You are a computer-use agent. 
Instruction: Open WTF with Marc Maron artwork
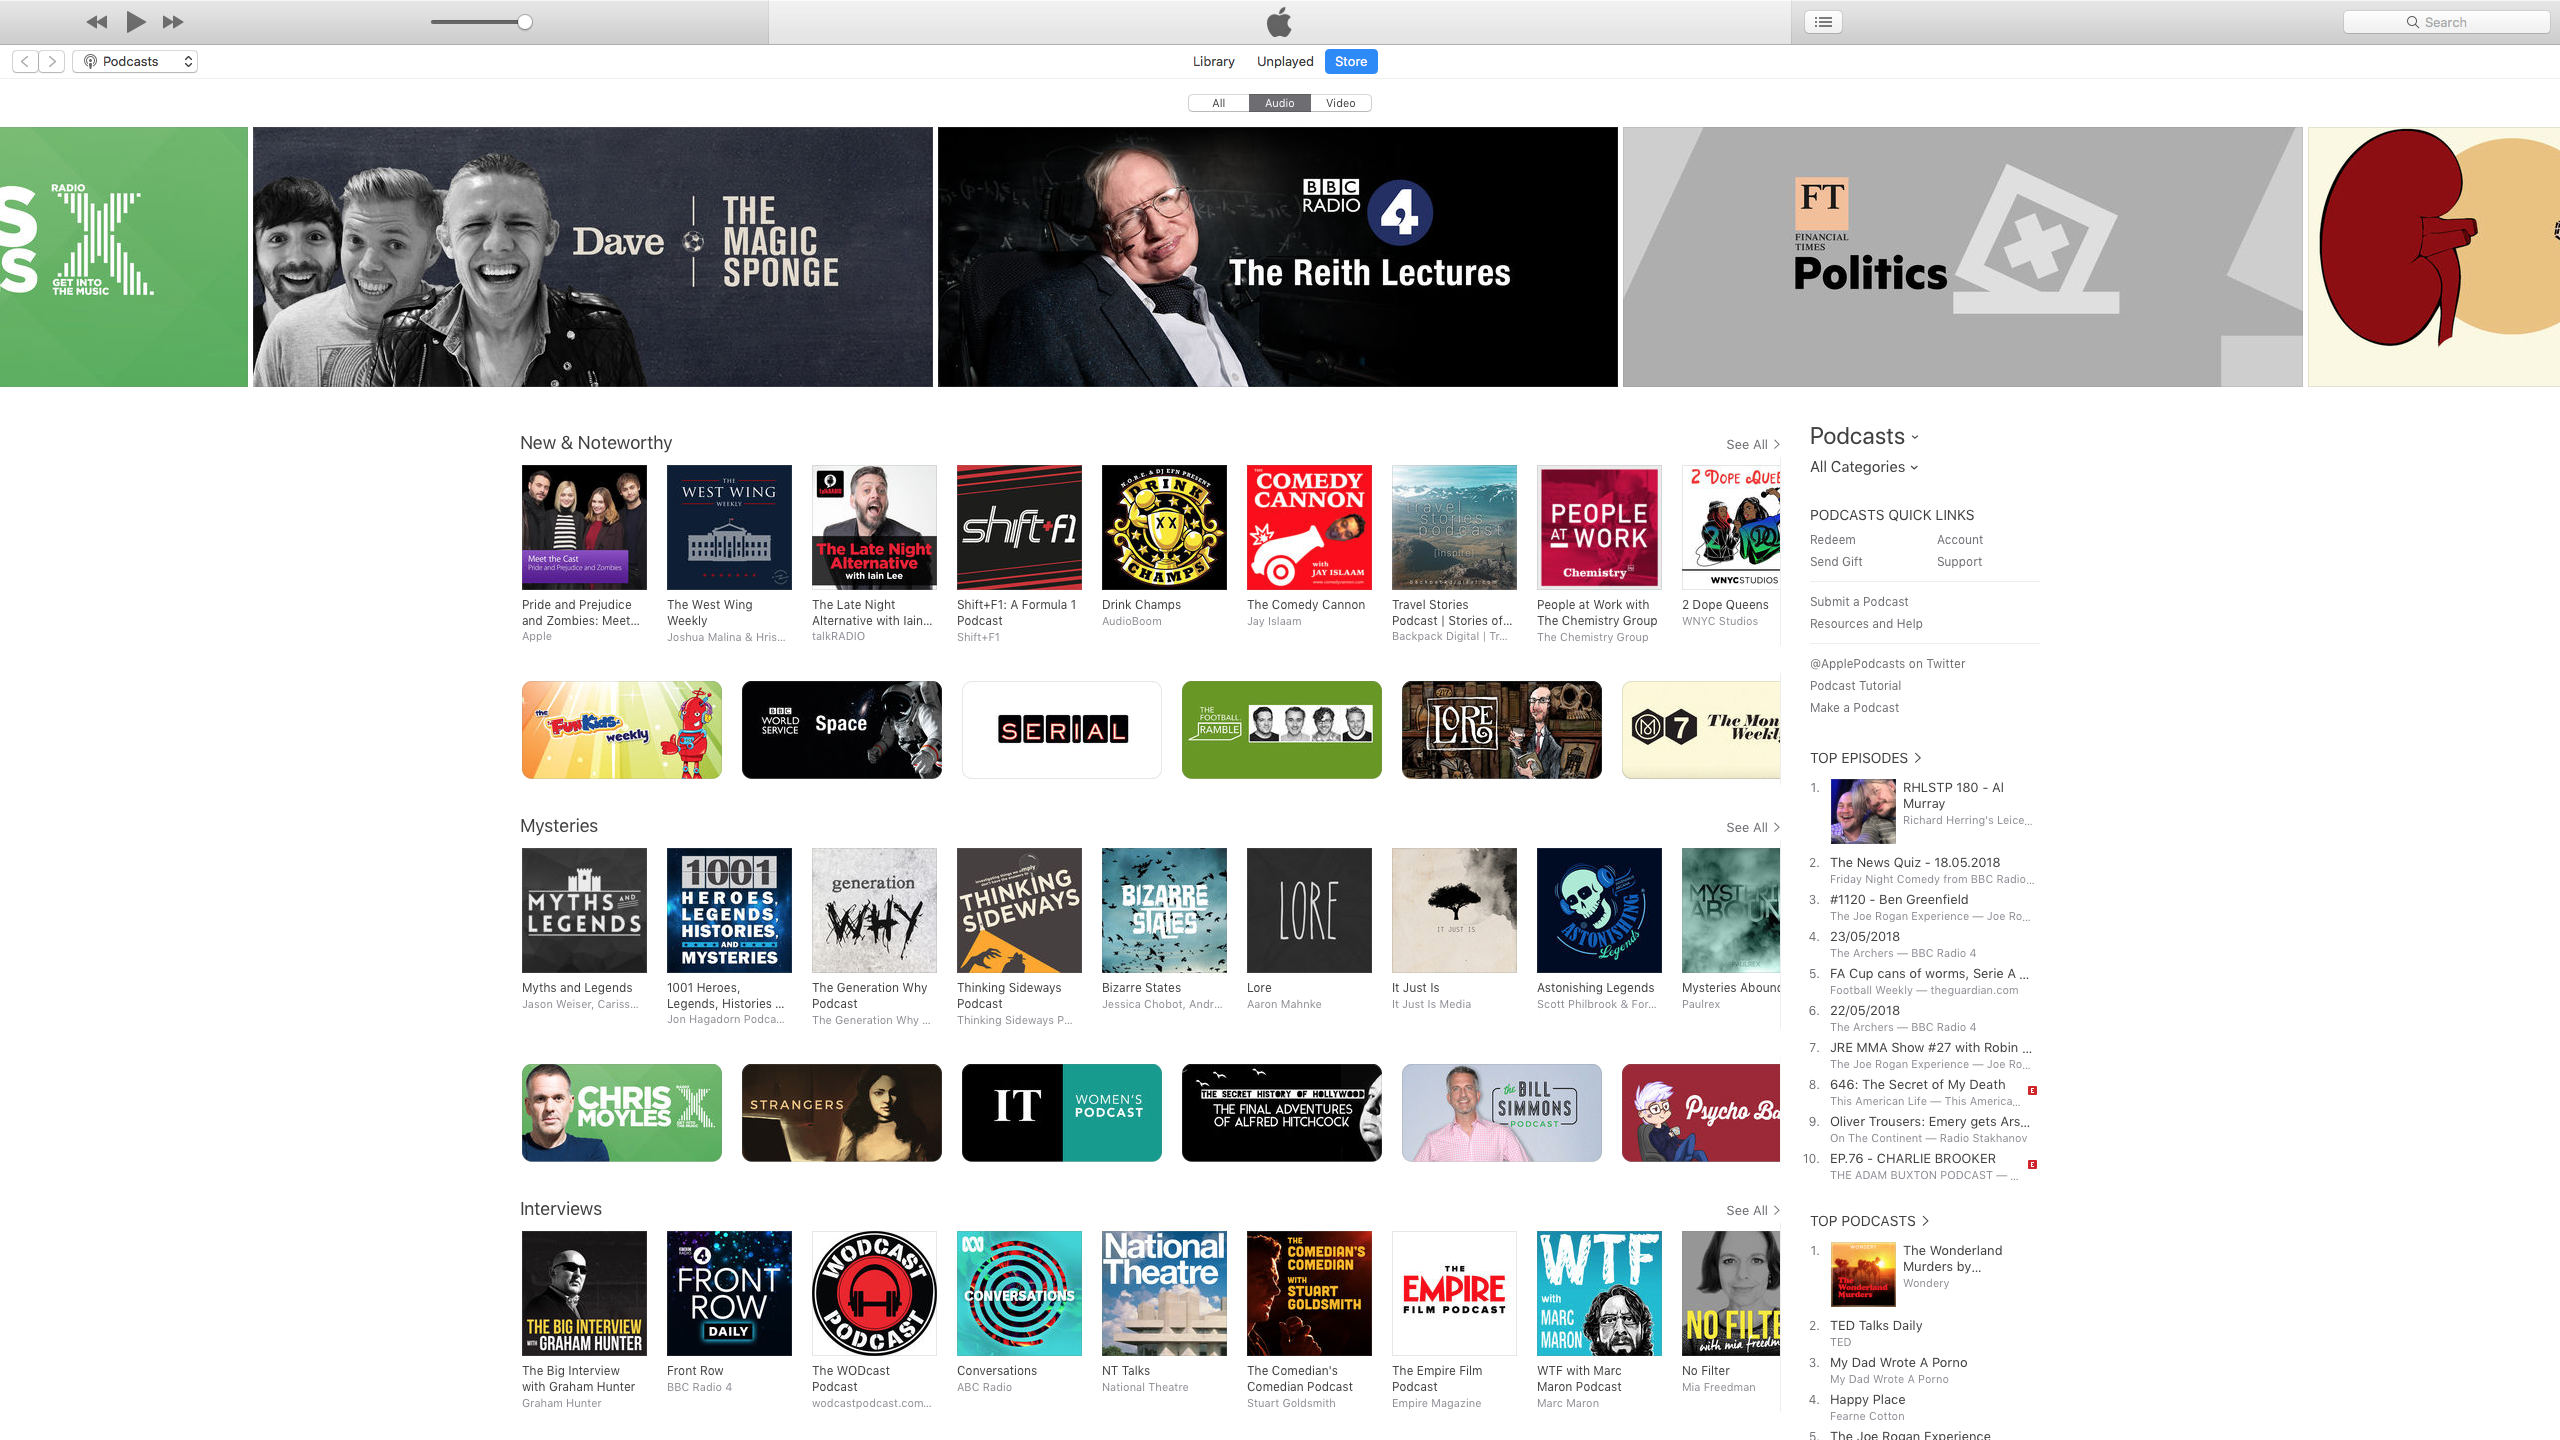pos(1599,1293)
